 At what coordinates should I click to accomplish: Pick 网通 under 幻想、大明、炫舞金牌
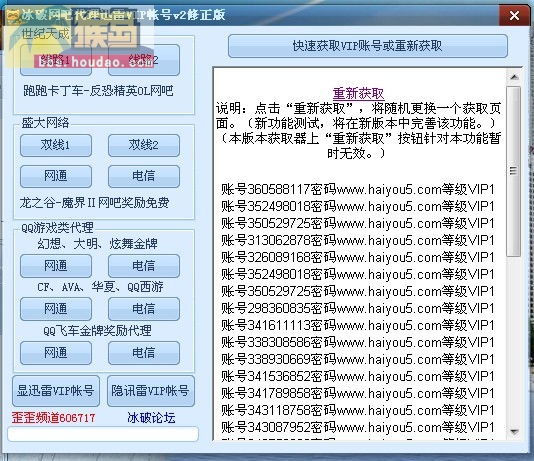(56, 266)
